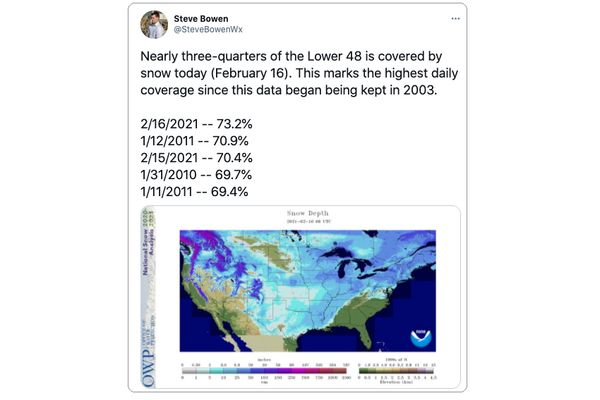Click the '2/15/2021 -- 70.4%' line

pos(195,159)
